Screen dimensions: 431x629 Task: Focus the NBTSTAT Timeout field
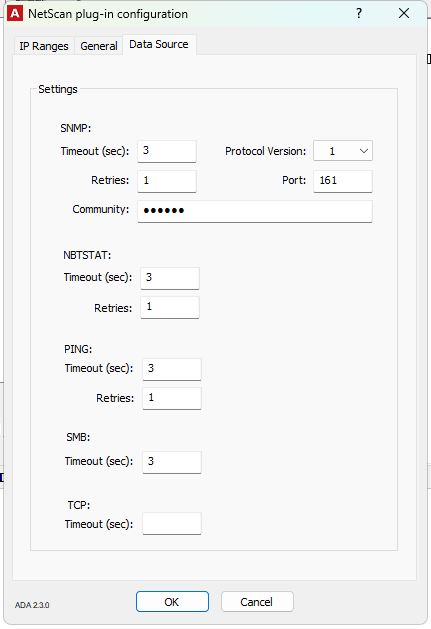tap(170, 278)
